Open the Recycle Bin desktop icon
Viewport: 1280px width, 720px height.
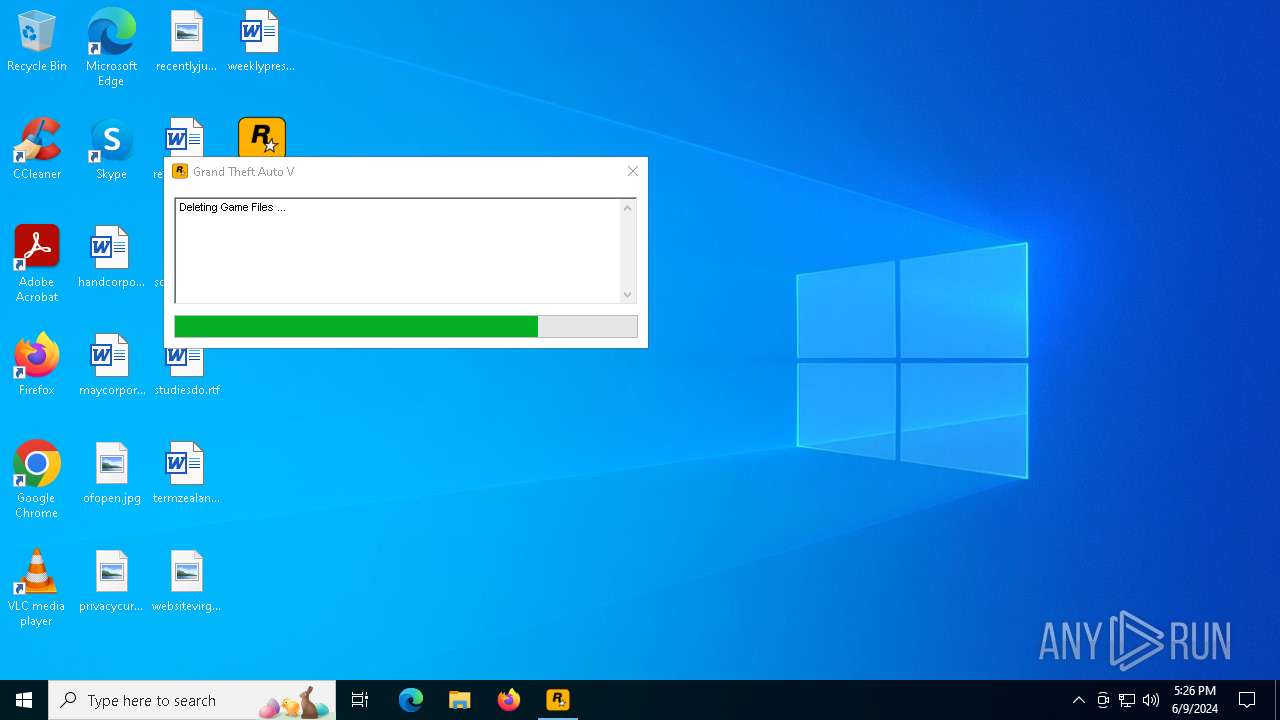37,42
